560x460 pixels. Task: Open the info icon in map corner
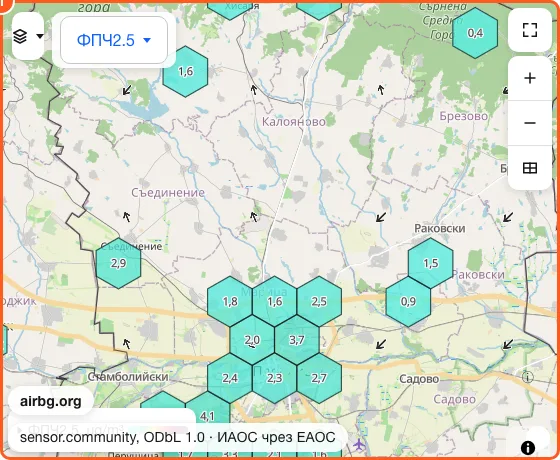point(528,448)
